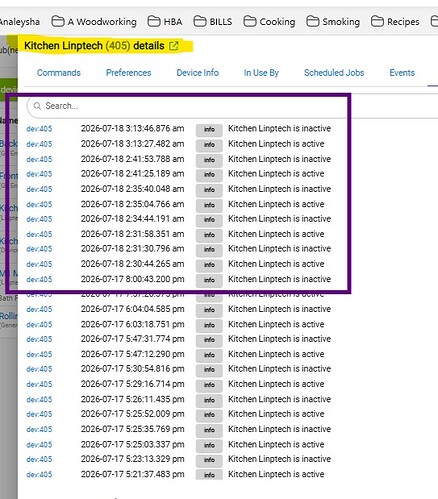Click info badge for 6:04:04.585 pm event
This screenshot has height=499, width=438.
[209, 310]
